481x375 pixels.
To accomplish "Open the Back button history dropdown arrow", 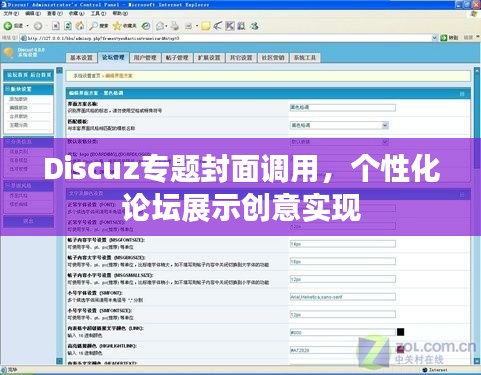I will 27,26.
